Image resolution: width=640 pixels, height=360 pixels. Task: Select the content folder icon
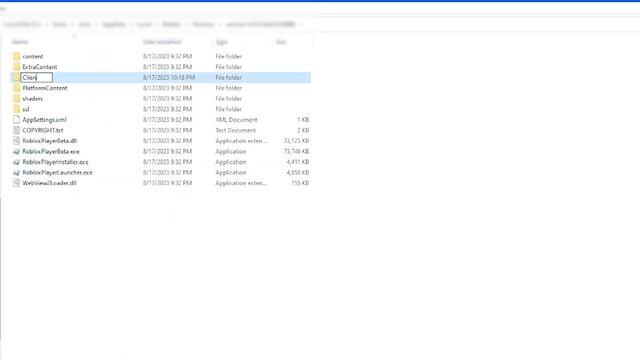(16, 56)
